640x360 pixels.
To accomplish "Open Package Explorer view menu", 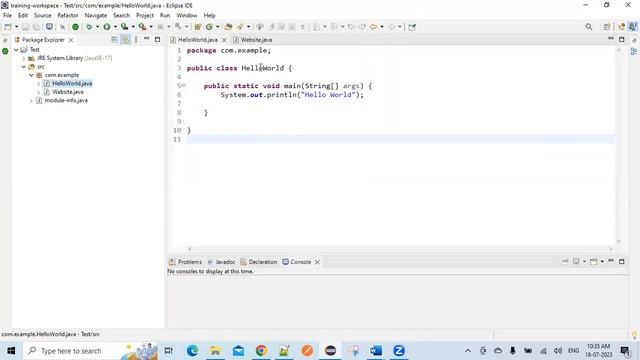I will tap(136, 40).
